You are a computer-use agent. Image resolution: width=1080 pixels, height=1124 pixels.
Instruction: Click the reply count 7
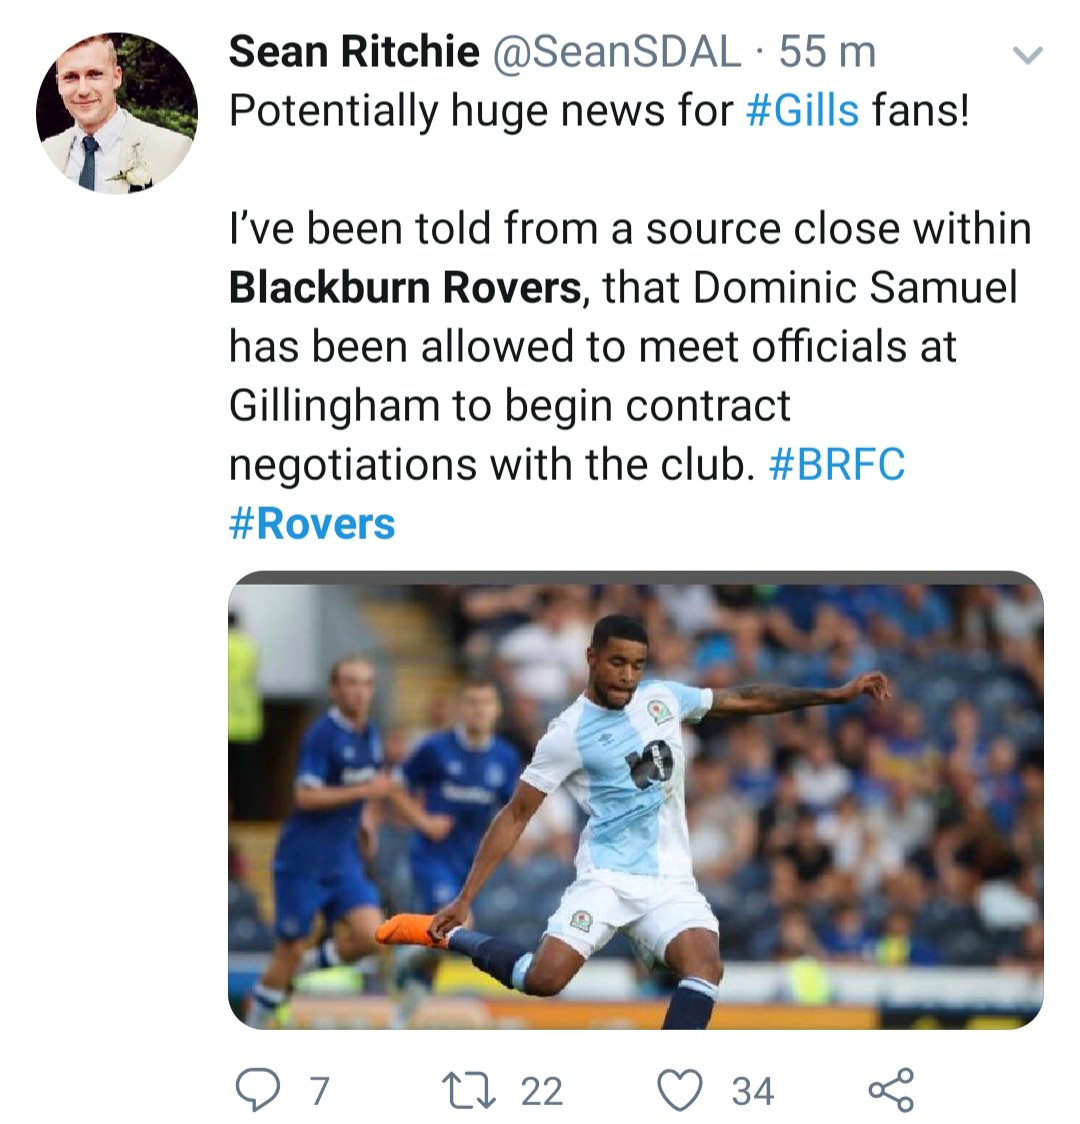[x=319, y=1091]
